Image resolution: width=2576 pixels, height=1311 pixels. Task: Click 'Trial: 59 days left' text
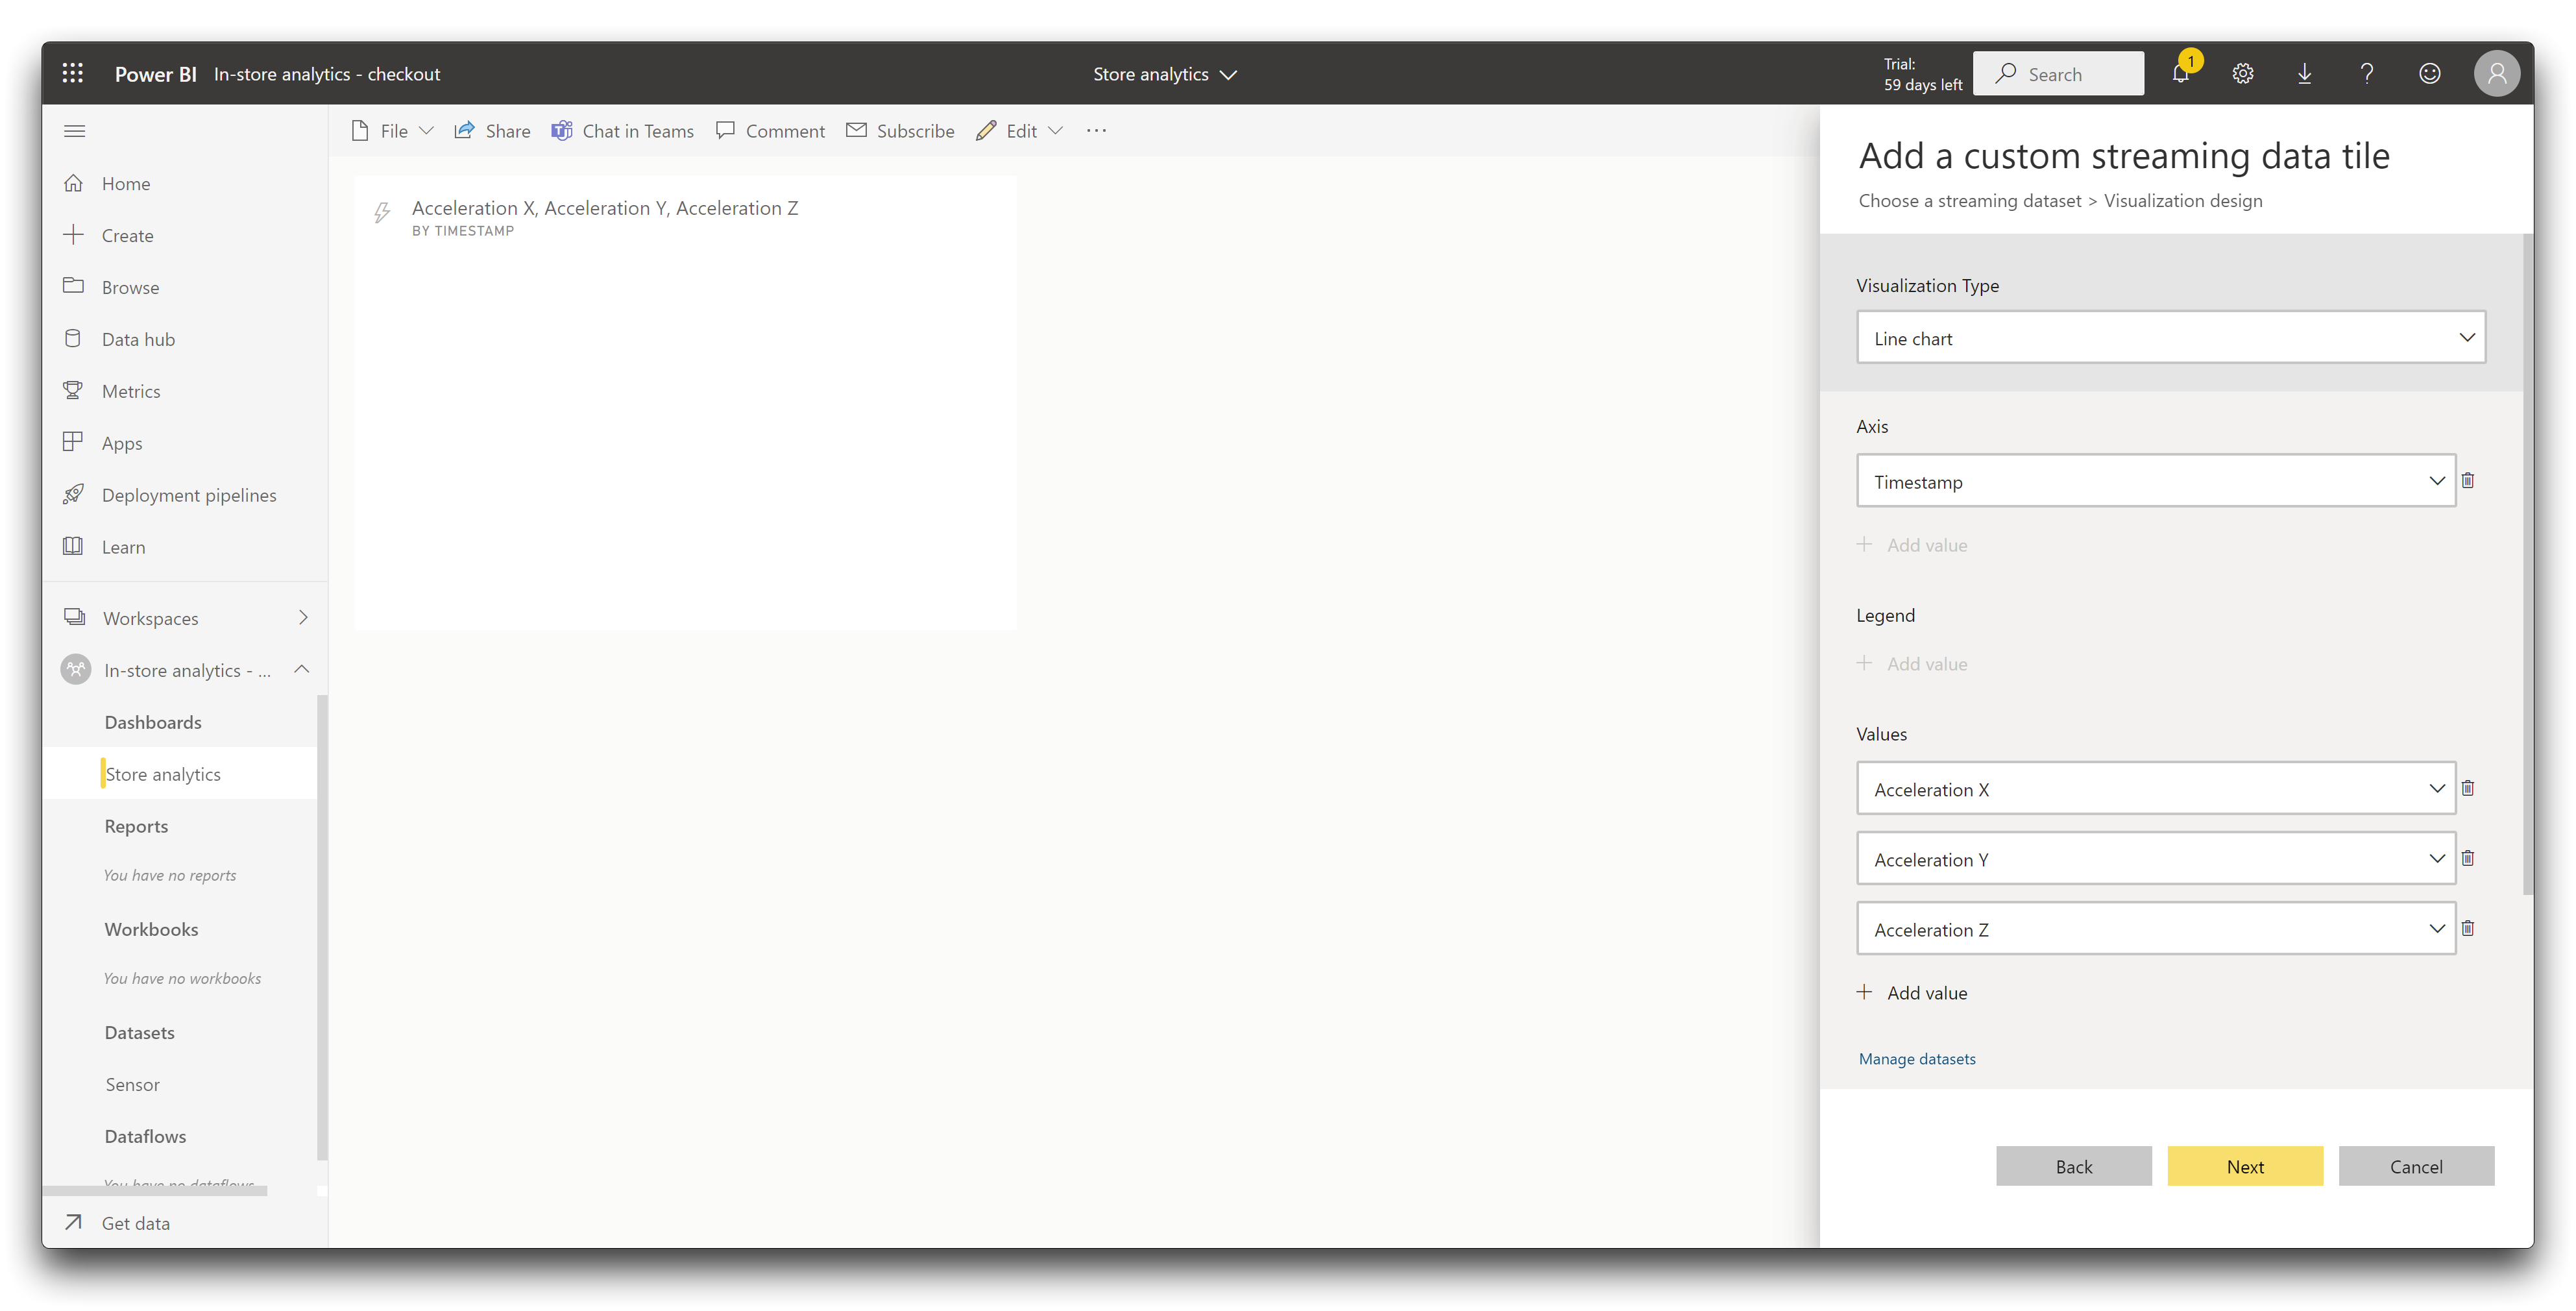(1923, 74)
